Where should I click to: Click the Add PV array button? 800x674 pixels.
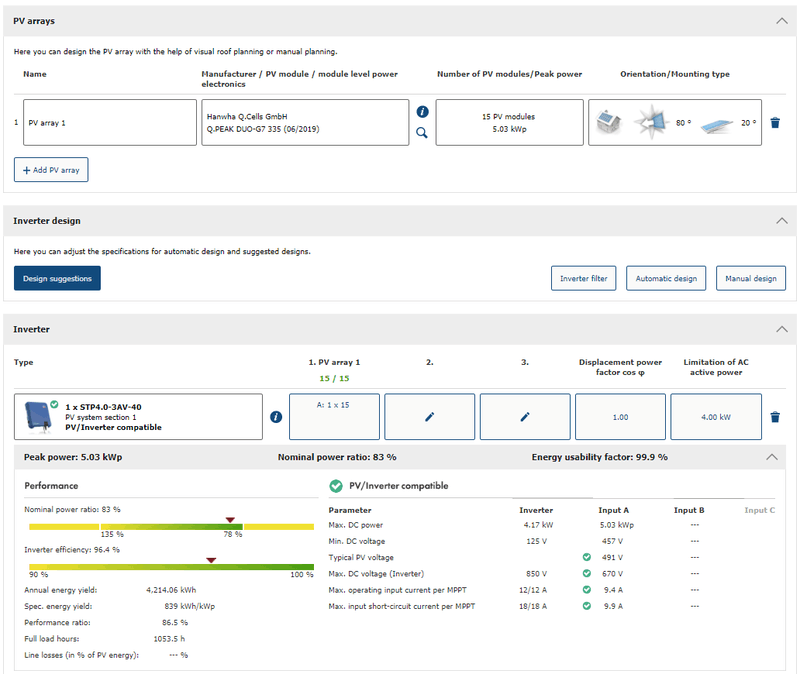(51, 170)
